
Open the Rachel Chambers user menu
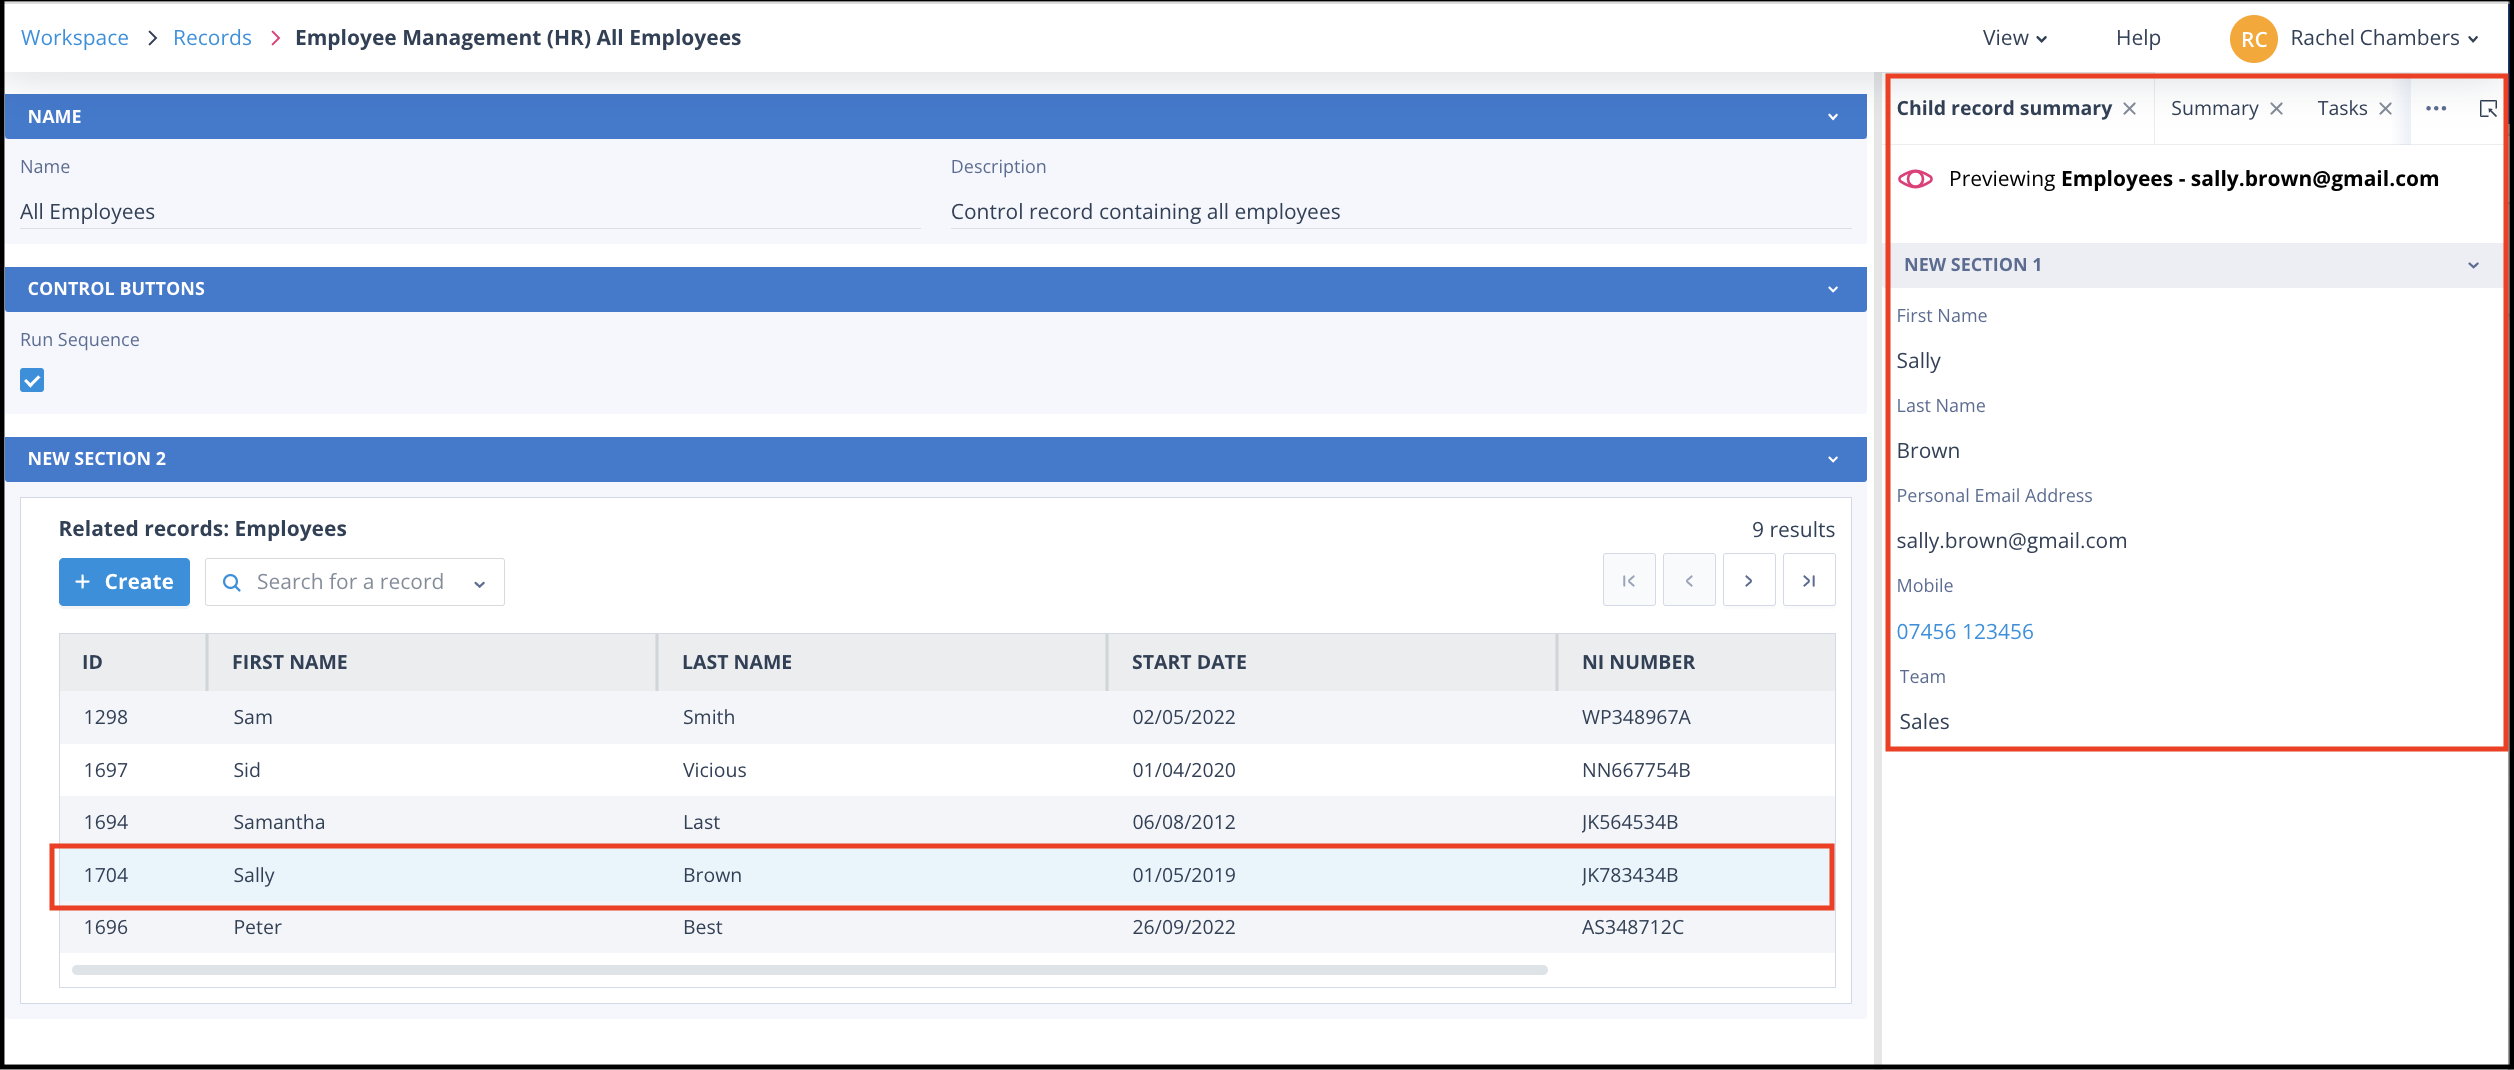tap(2385, 38)
